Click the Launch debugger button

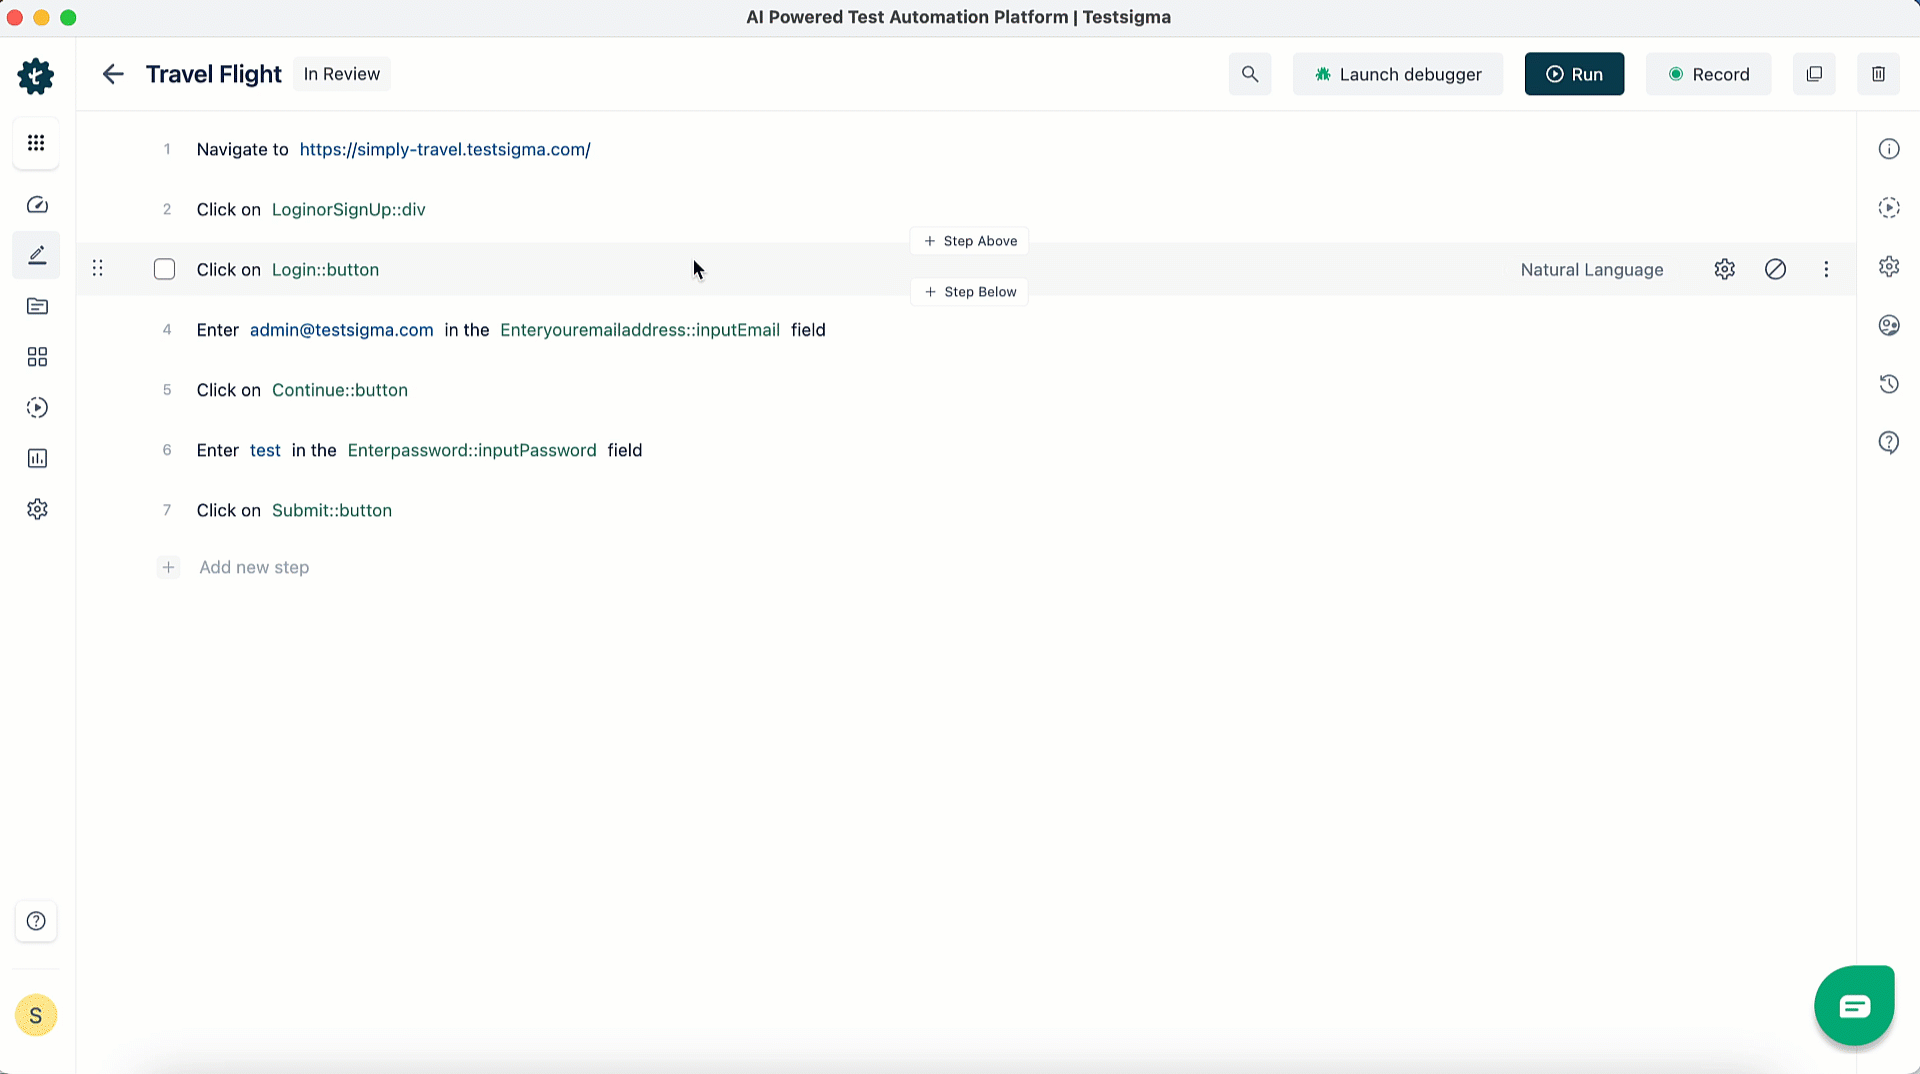coord(1398,74)
